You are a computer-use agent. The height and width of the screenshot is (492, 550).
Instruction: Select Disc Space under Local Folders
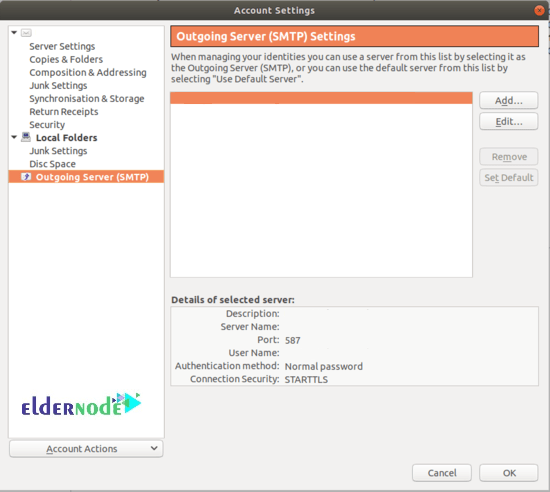[x=52, y=164]
